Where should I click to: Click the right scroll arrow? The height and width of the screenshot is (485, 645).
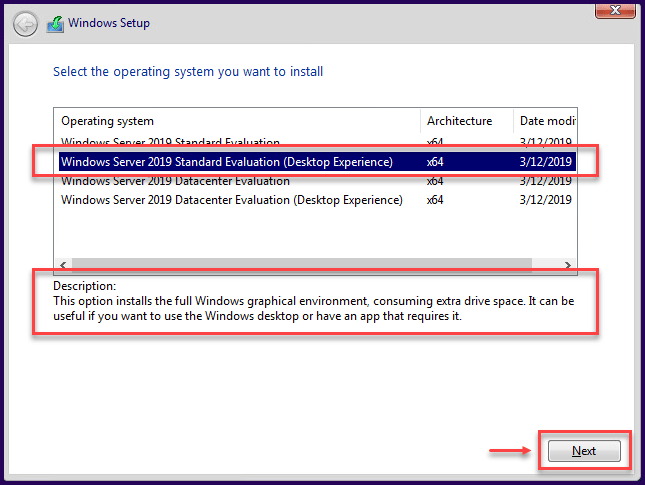click(x=568, y=265)
